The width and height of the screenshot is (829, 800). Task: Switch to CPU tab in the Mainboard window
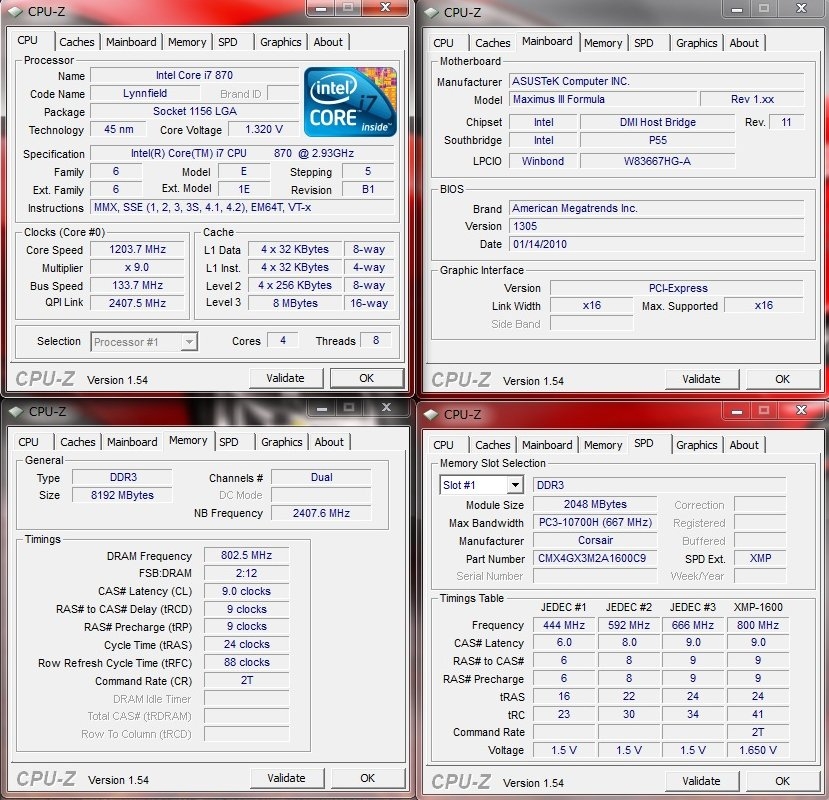coord(443,43)
